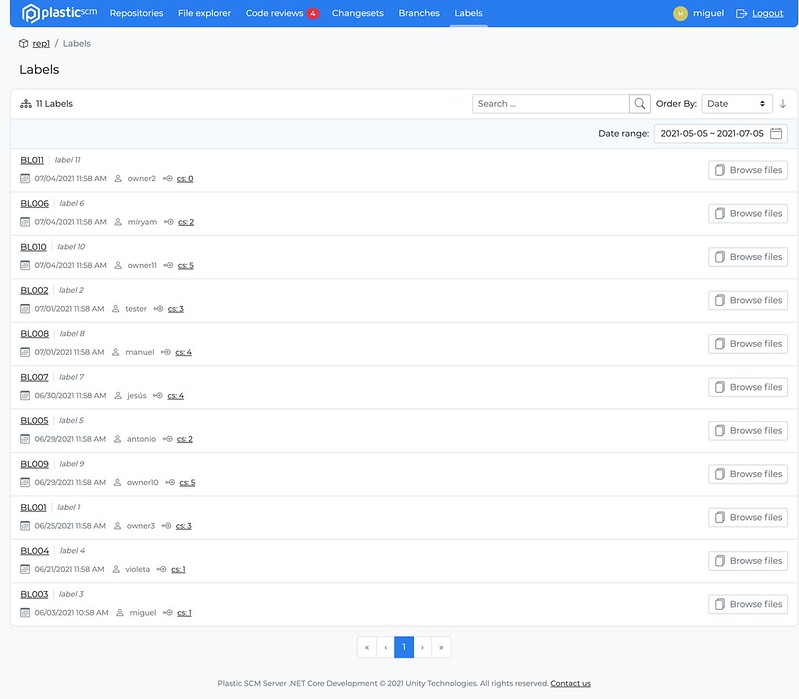
Task: Click the changeset icon in BL001 row
Action: coord(167,526)
